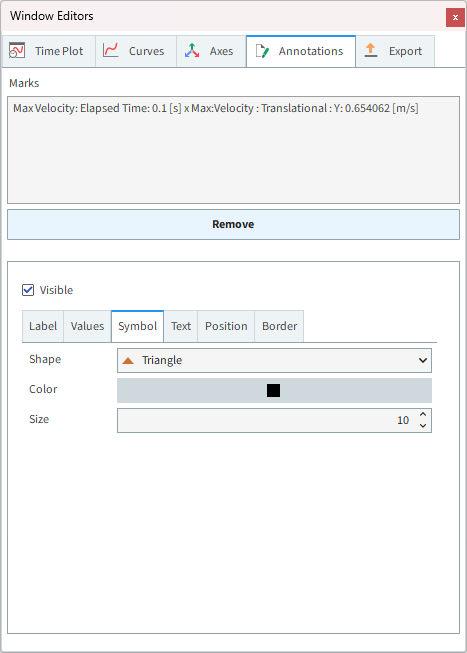The image size is (467, 653).
Task: Decrease Size value with down arrow
Action: click(423, 425)
